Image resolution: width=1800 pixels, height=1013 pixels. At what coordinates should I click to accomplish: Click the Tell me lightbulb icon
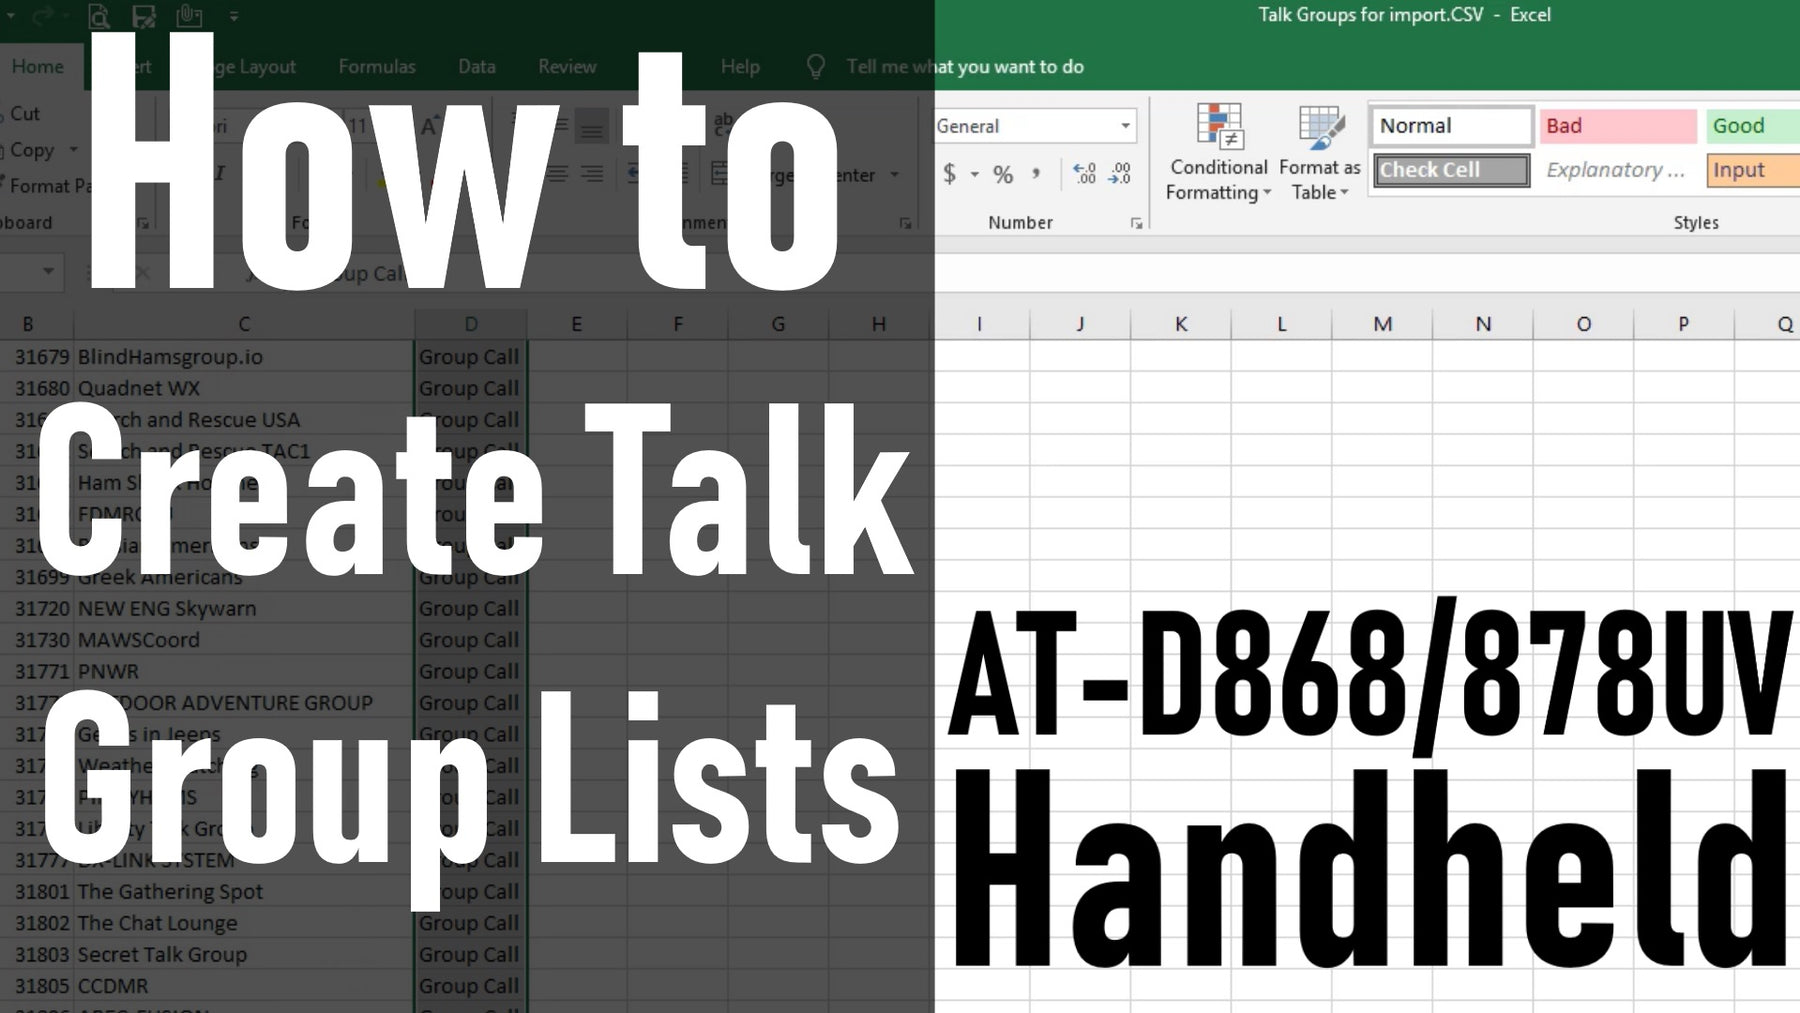816,67
